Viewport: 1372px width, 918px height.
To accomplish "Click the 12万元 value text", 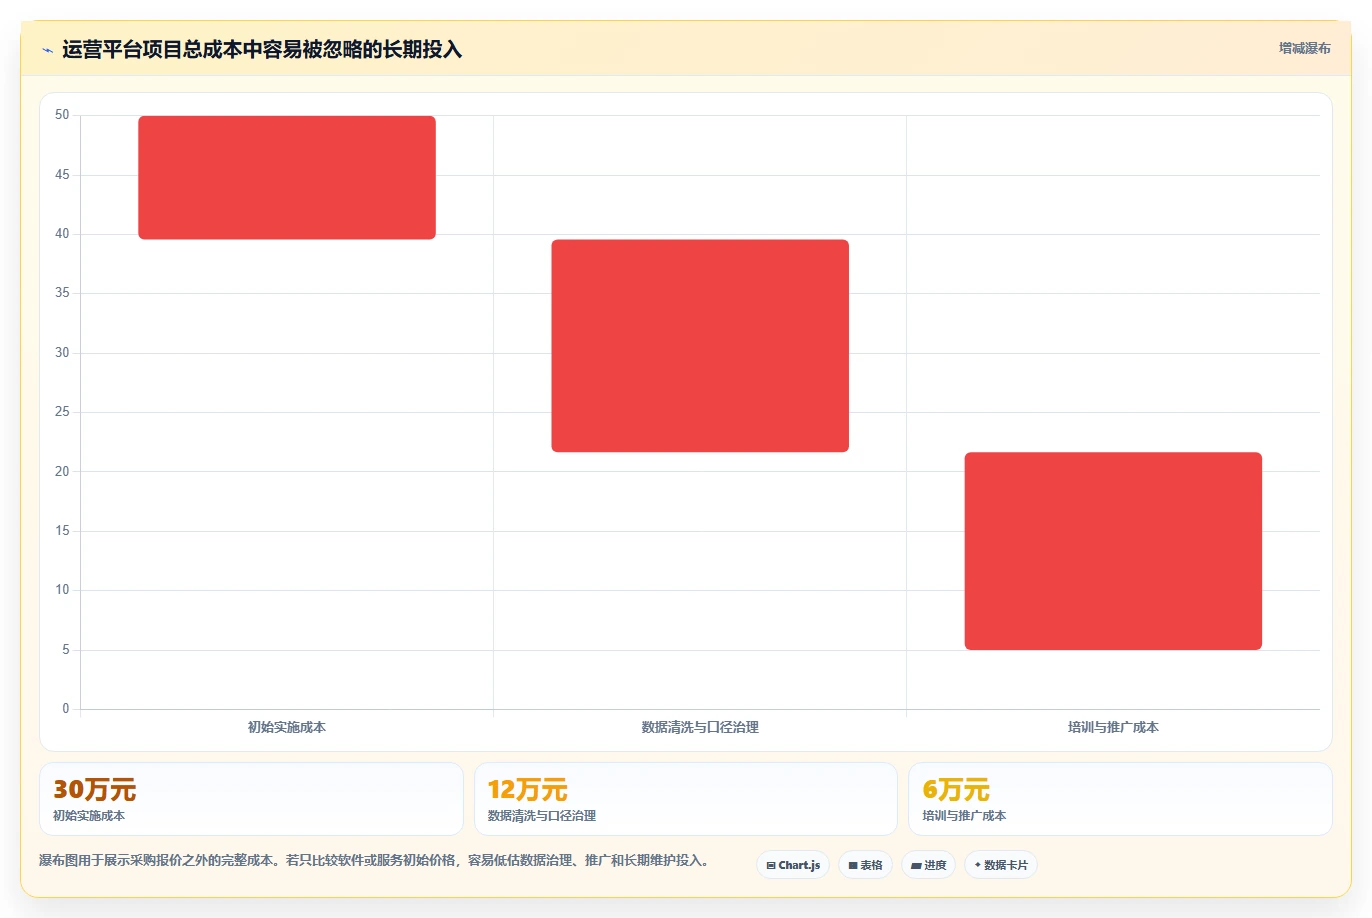I will (527, 789).
